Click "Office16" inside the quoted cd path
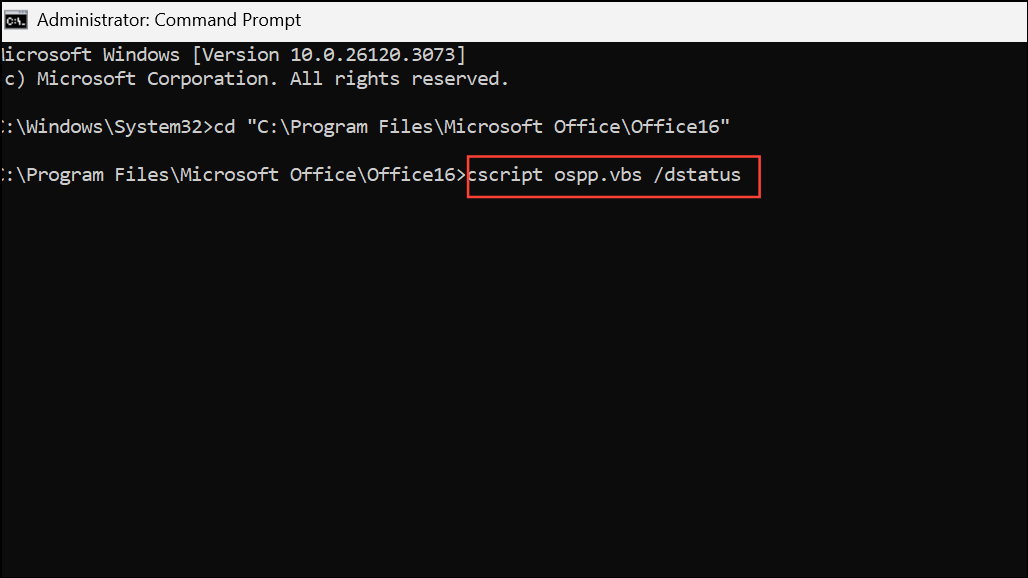This screenshot has width=1028, height=578. click(x=682, y=126)
